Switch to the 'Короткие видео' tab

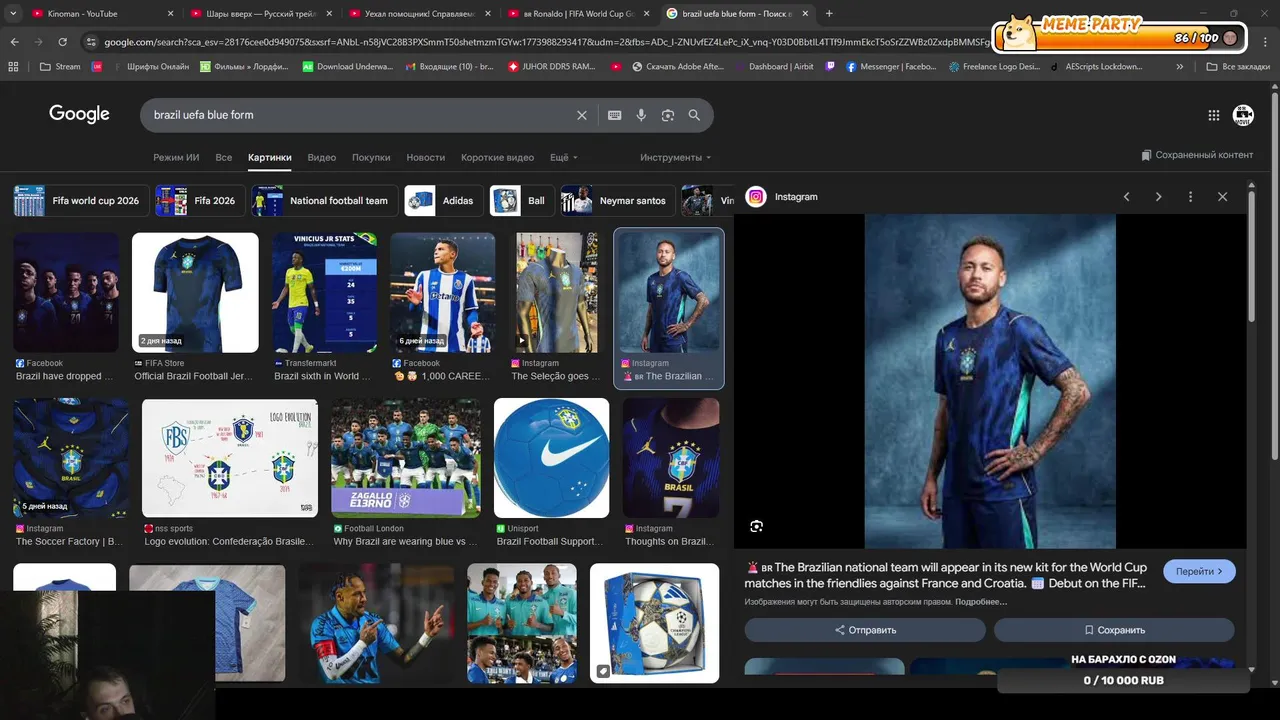click(x=497, y=158)
